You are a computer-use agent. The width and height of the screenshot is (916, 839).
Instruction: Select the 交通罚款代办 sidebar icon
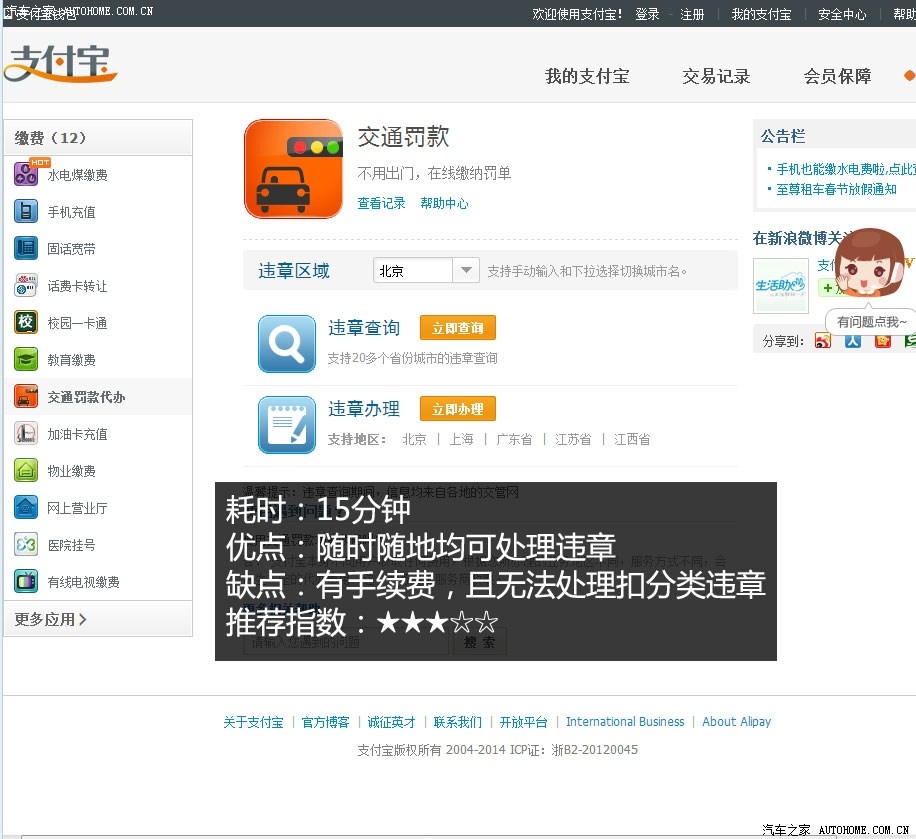26,397
